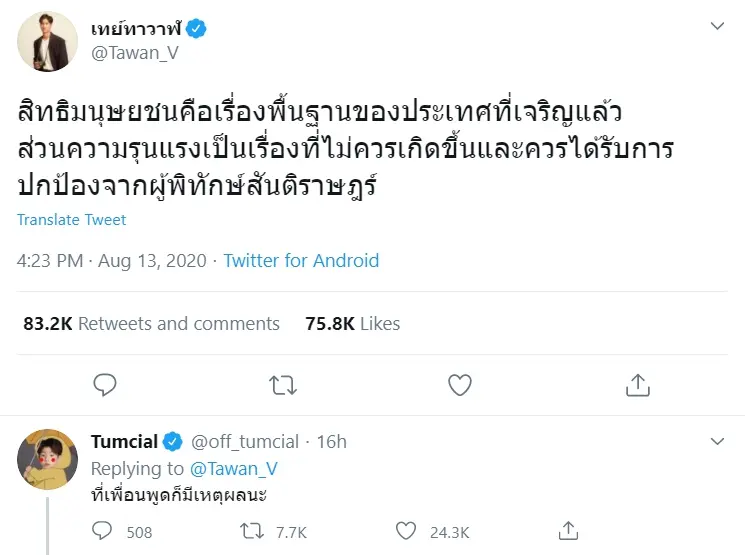
Task: Share the main tweet by Tawan_V
Action: click(637, 385)
